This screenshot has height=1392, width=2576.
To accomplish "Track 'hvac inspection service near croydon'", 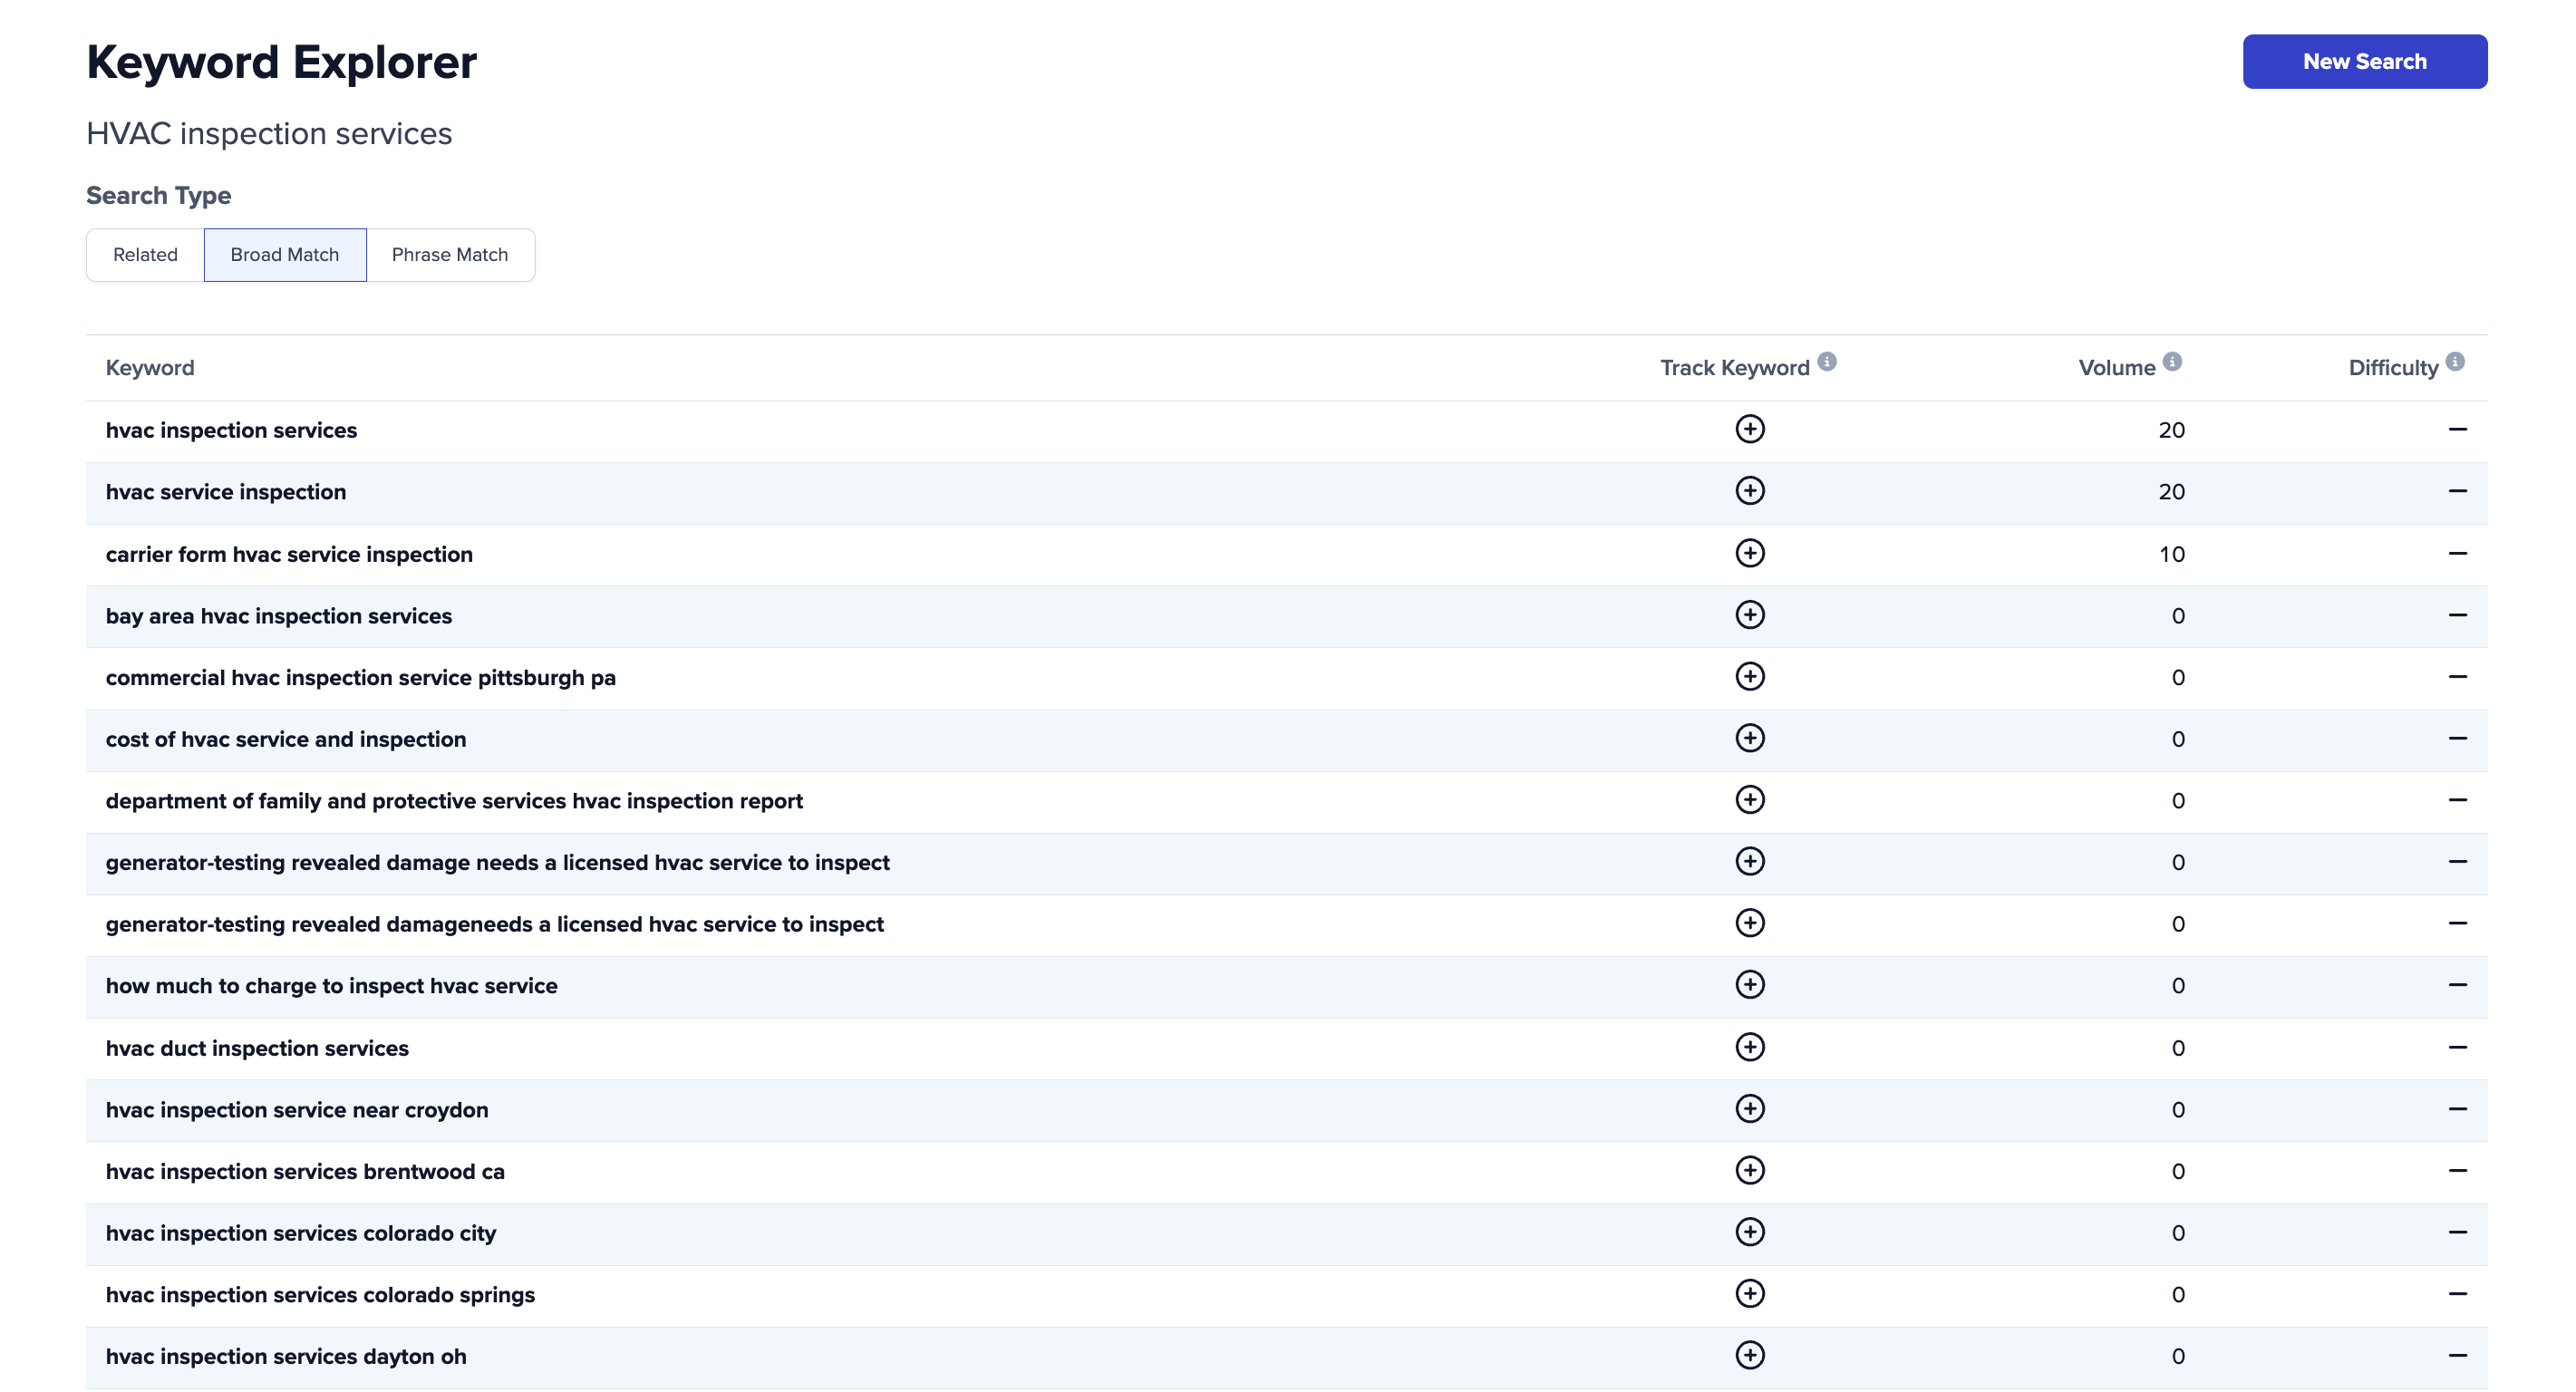I will [1749, 1109].
